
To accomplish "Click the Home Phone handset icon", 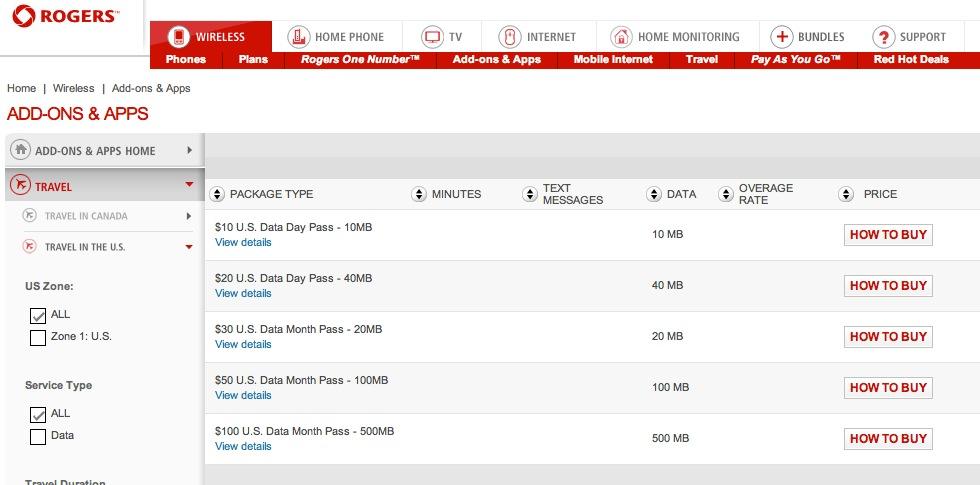I will pyautogui.click(x=299, y=37).
